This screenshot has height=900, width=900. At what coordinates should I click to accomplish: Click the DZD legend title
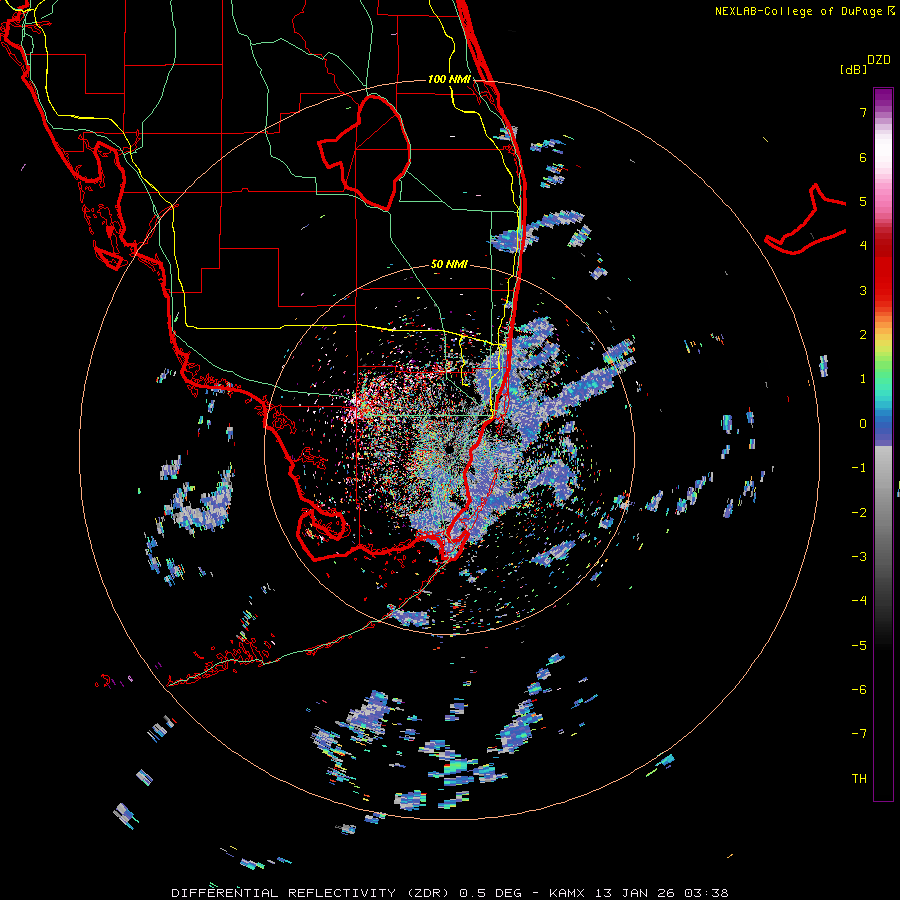click(878, 60)
